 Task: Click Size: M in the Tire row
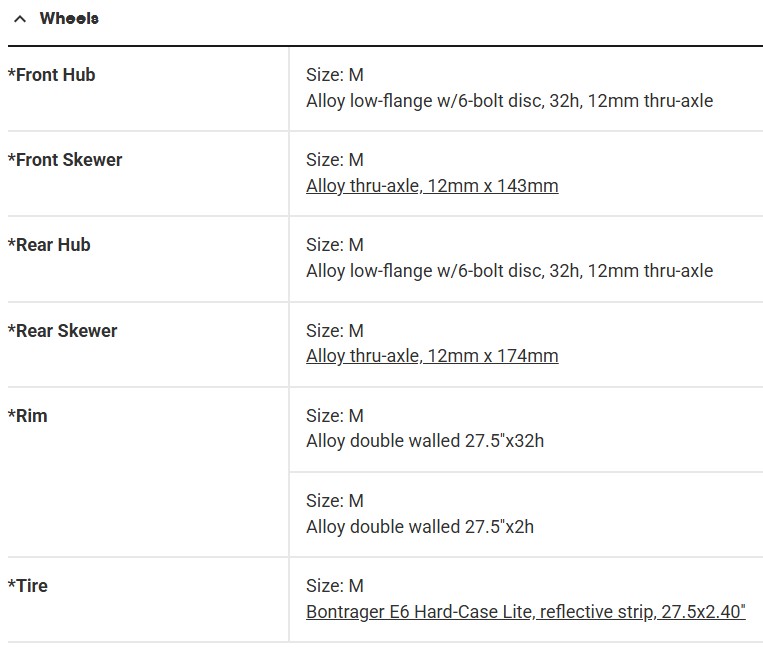[x=335, y=586]
